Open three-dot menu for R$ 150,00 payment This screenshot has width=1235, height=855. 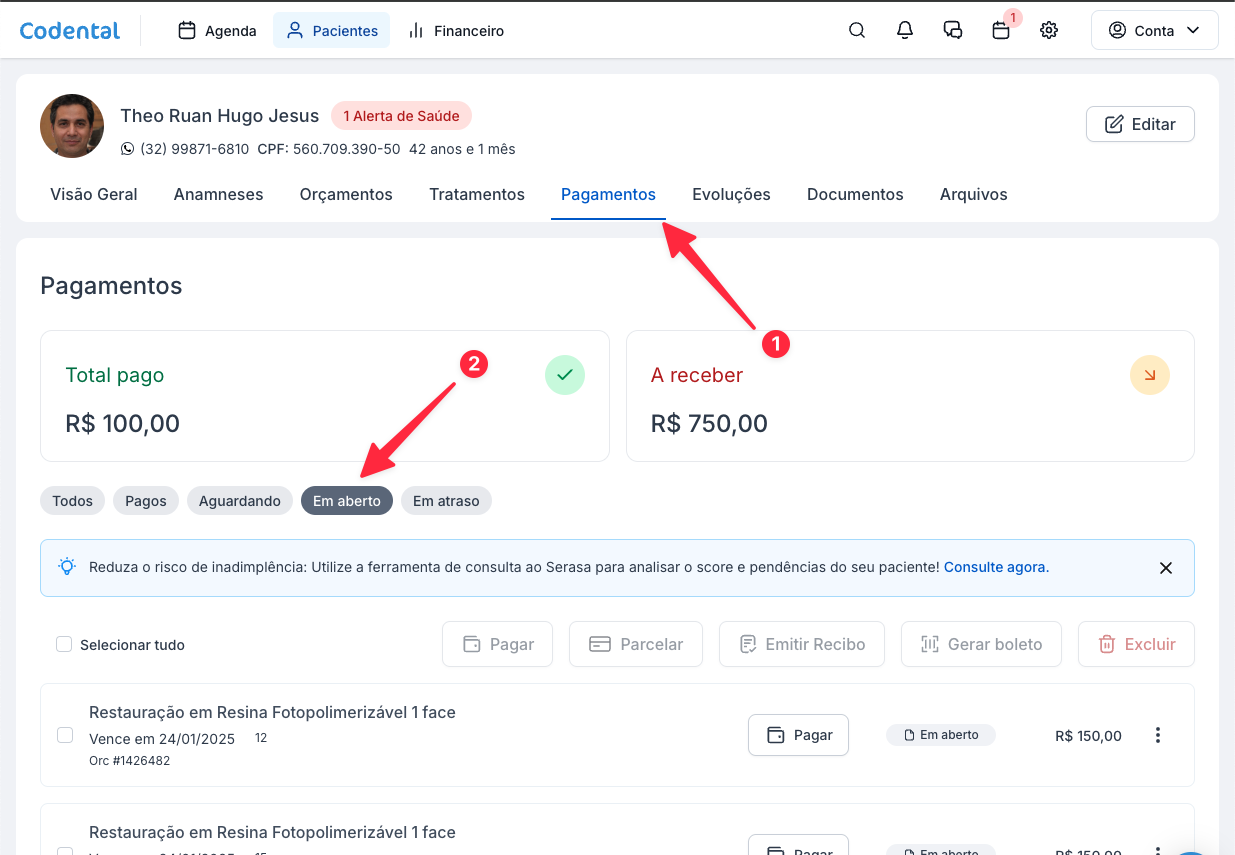point(1158,735)
